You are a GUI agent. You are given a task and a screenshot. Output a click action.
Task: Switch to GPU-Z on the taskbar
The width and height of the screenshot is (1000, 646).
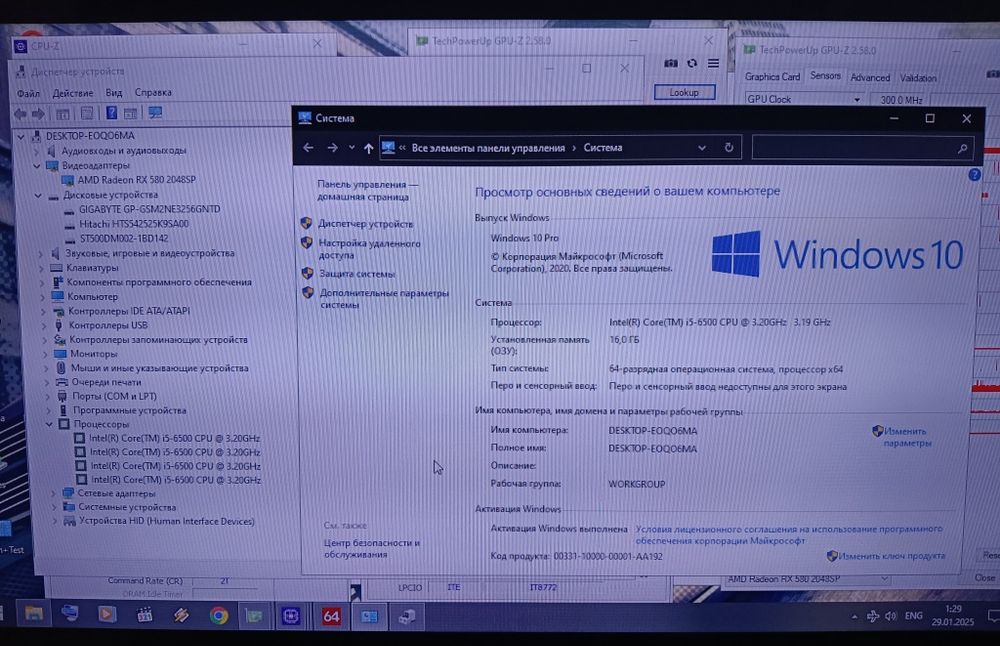(x=254, y=616)
